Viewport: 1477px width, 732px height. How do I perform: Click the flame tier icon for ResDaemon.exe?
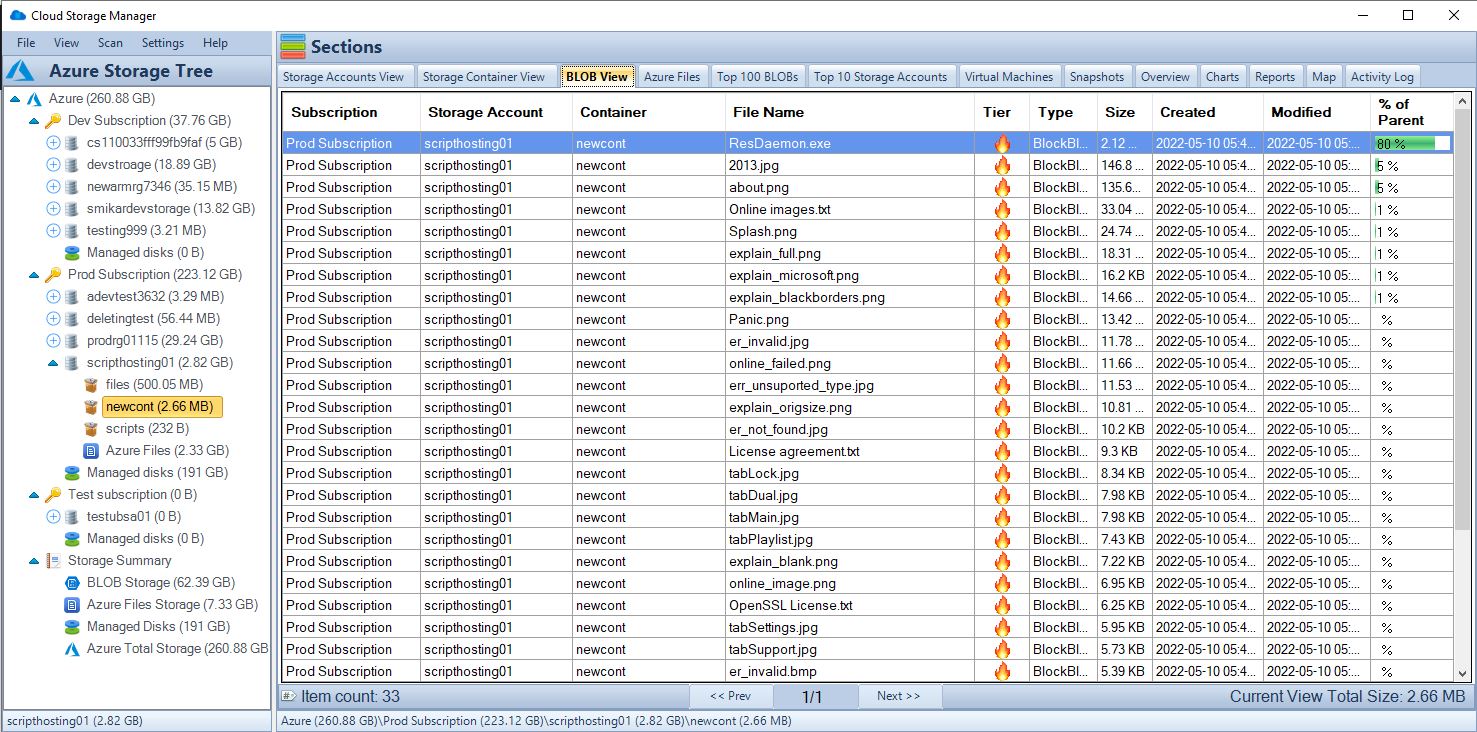click(1002, 143)
